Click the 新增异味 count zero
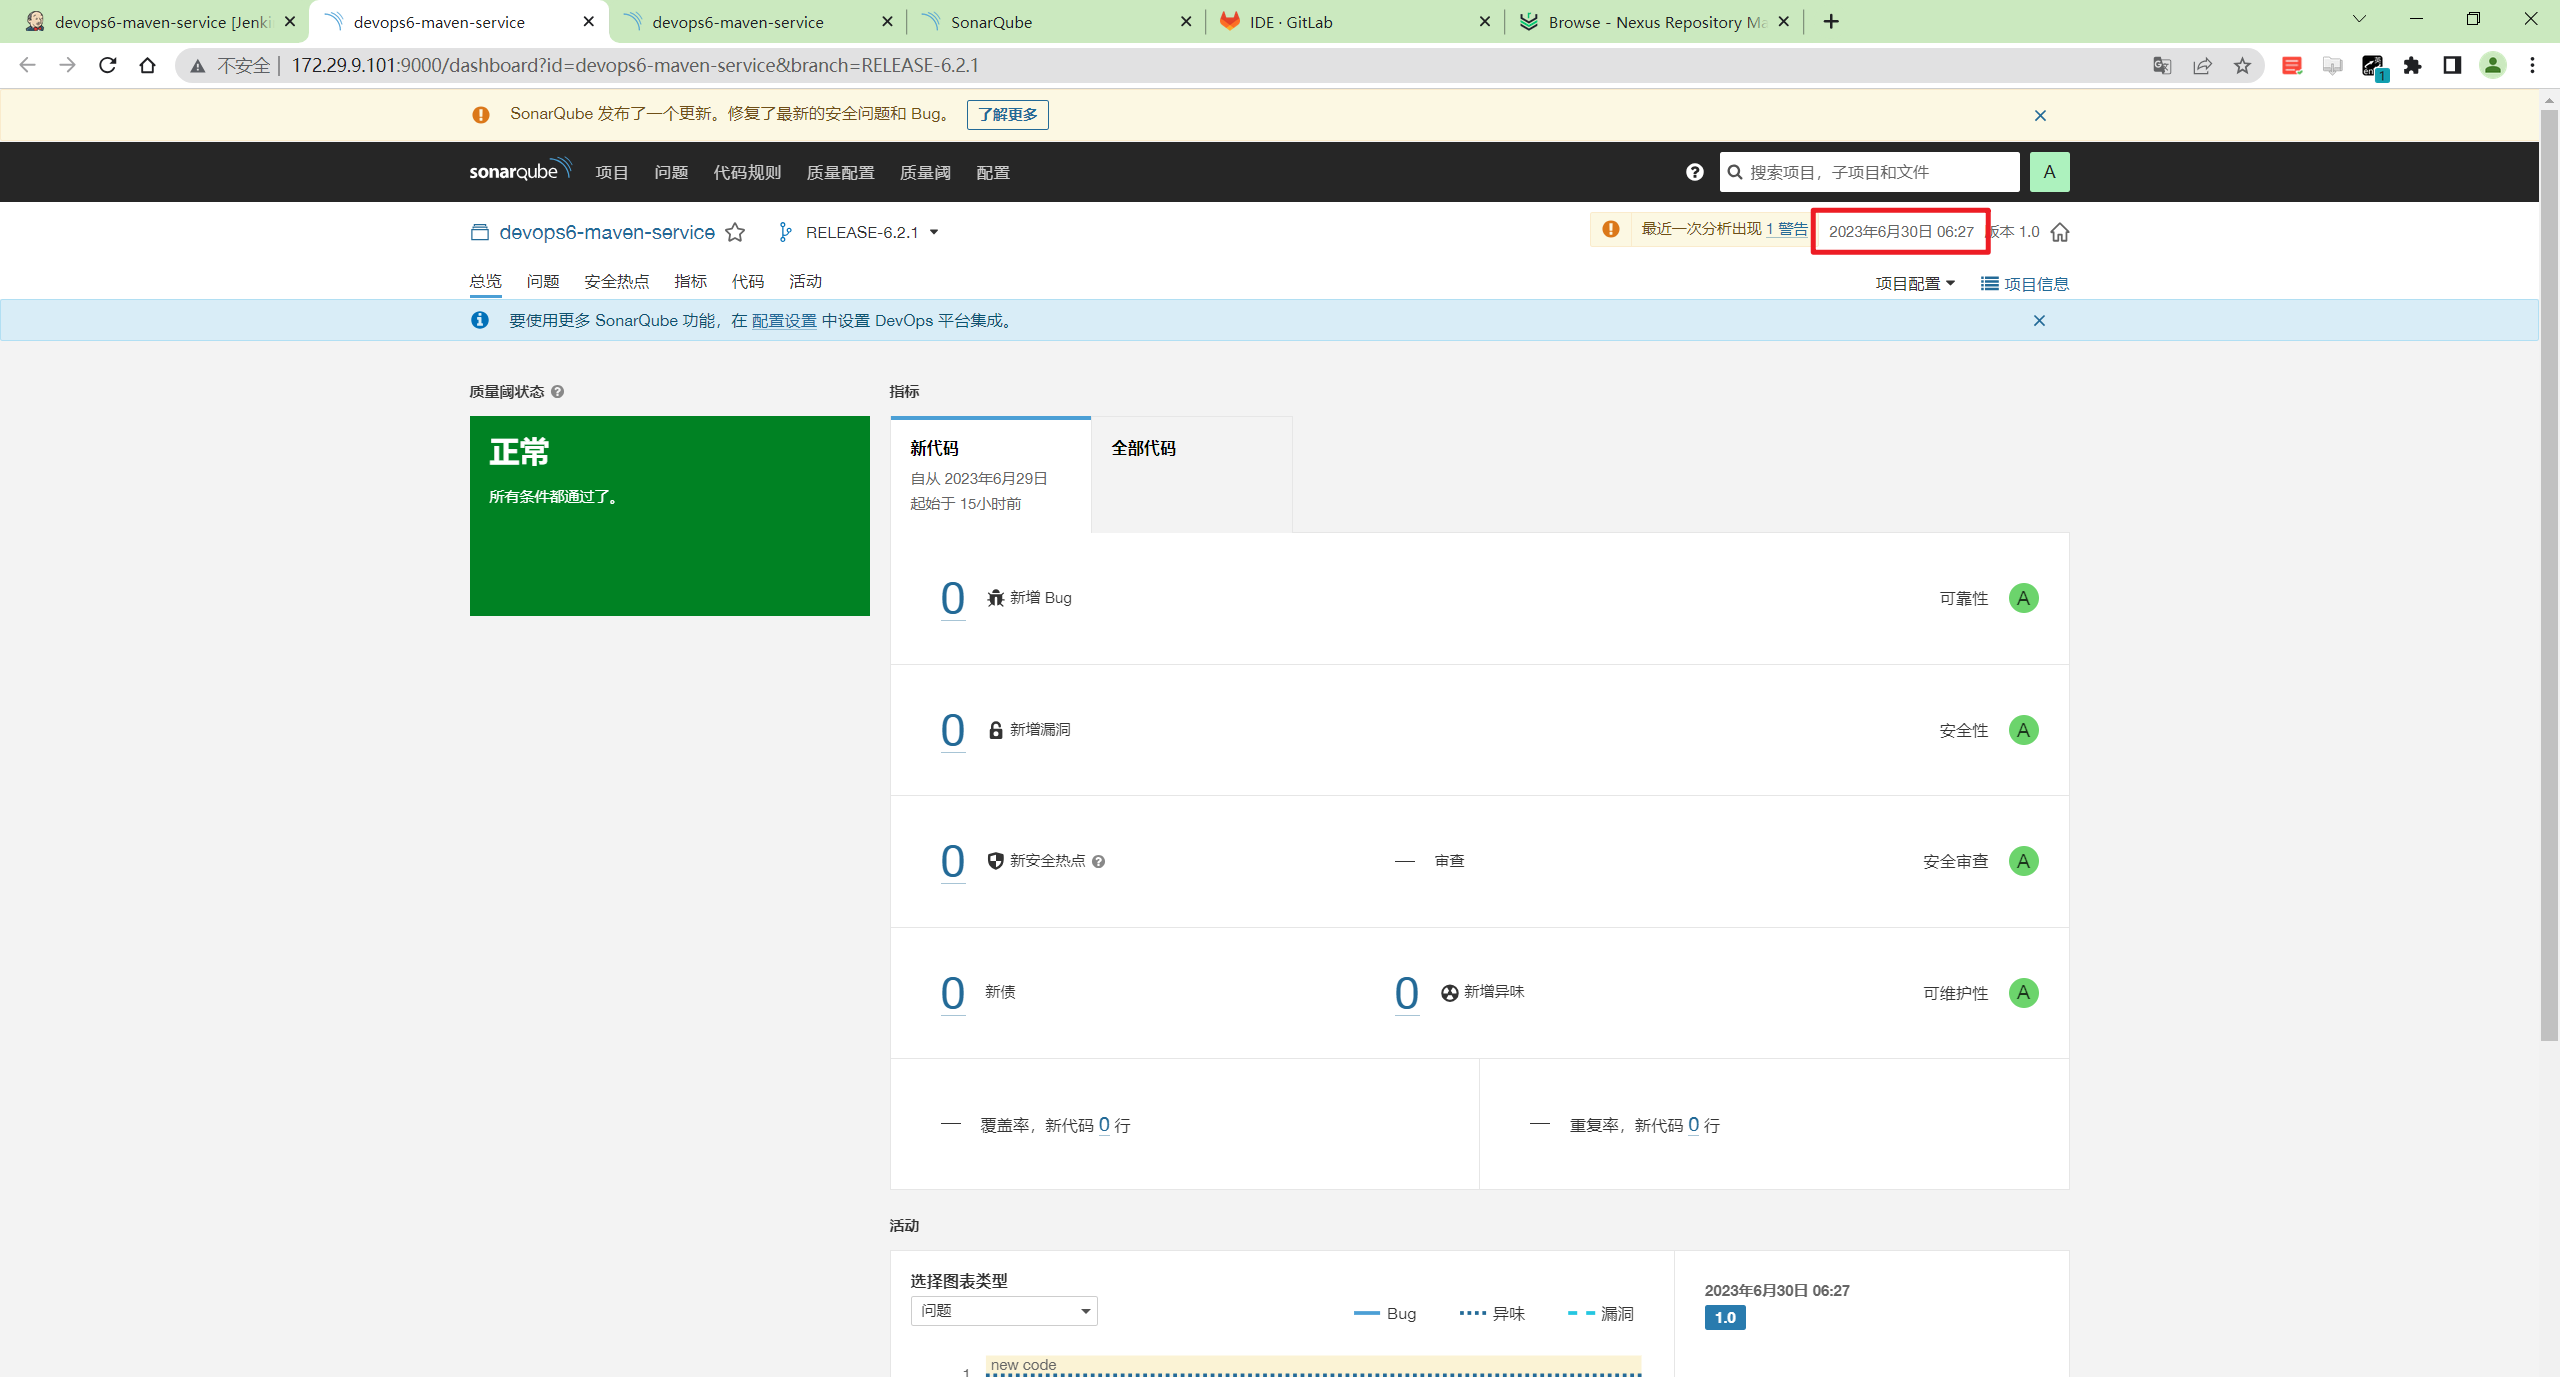This screenshot has height=1377, width=2560. tap(1406, 993)
